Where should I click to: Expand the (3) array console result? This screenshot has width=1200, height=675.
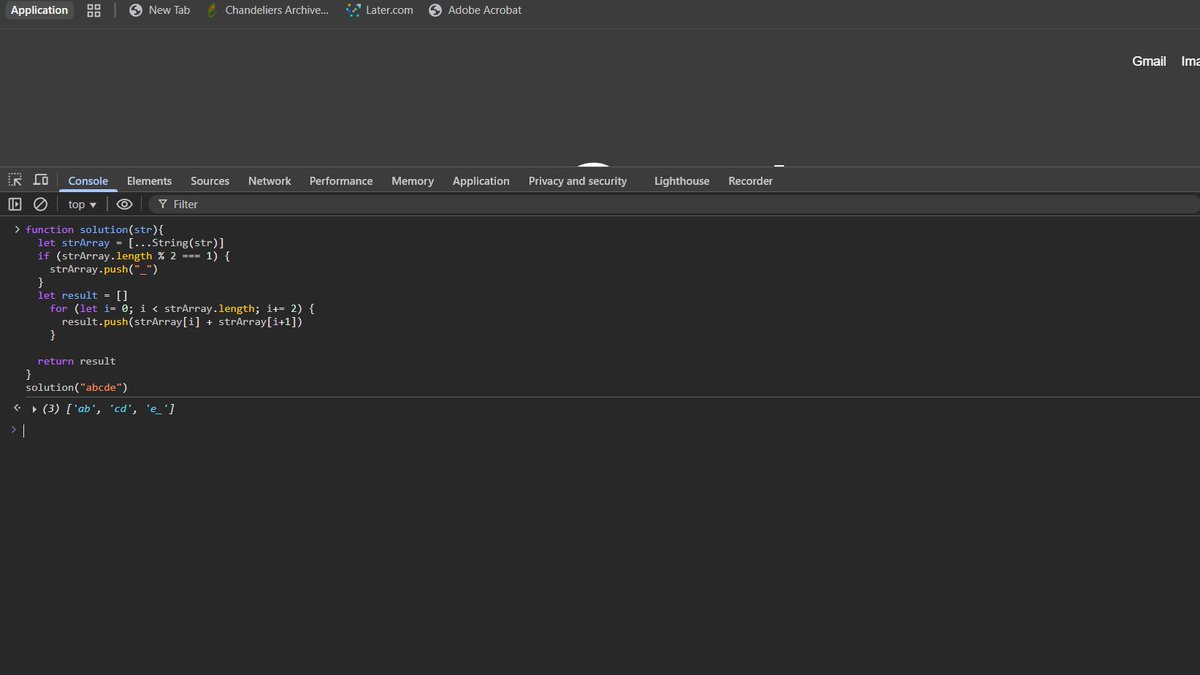33,408
